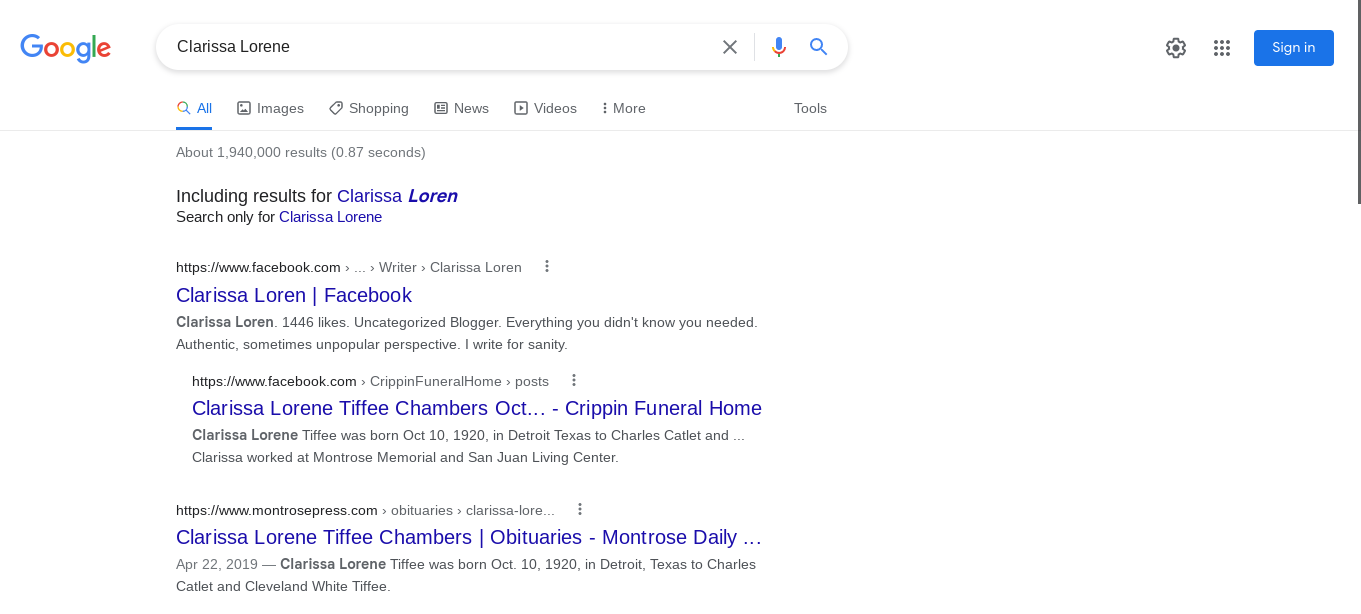Viewport: 1361px width, 614px height.
Task: Click the magnifying glass search button
Action: click(819, 47)
